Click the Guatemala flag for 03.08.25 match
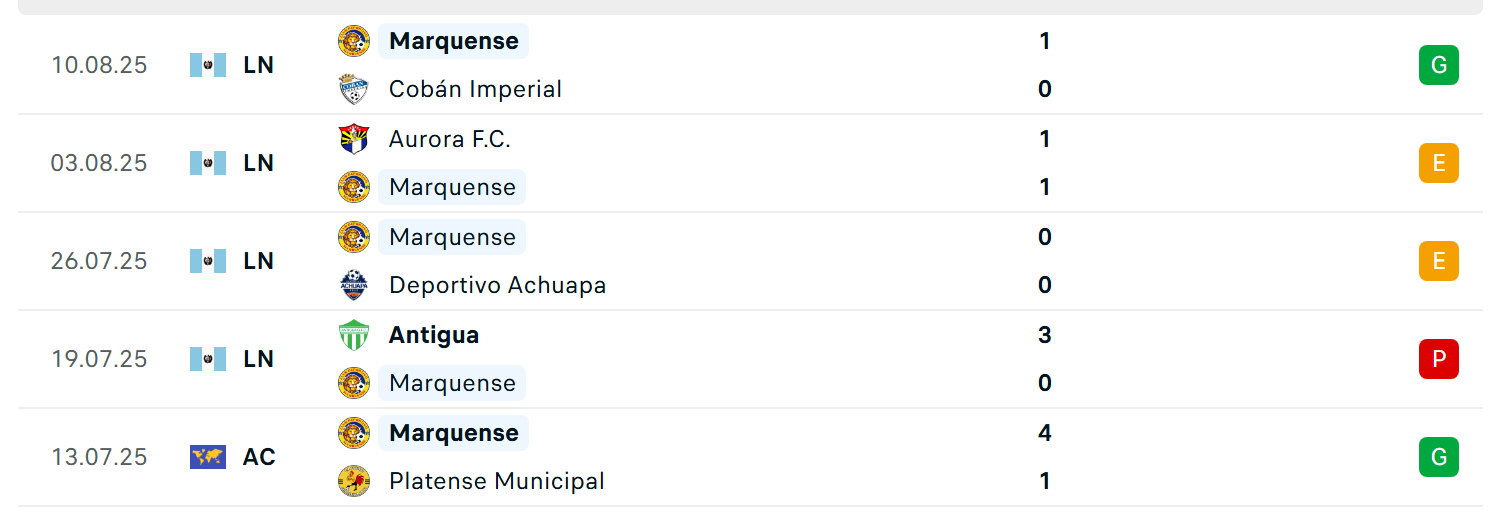 (208, 163)
